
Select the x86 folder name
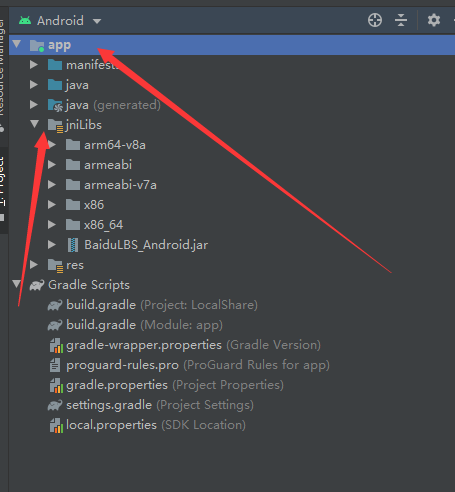coord(94,205)
